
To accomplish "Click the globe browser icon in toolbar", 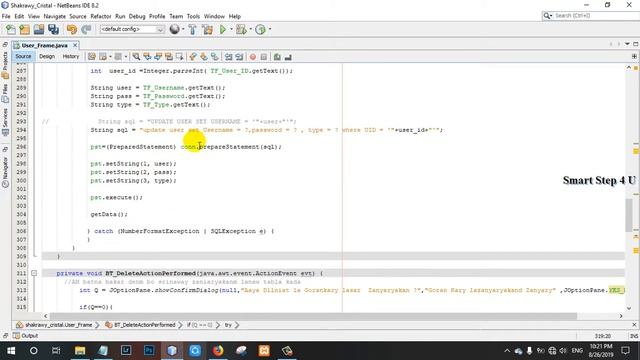I will point(174,29).
